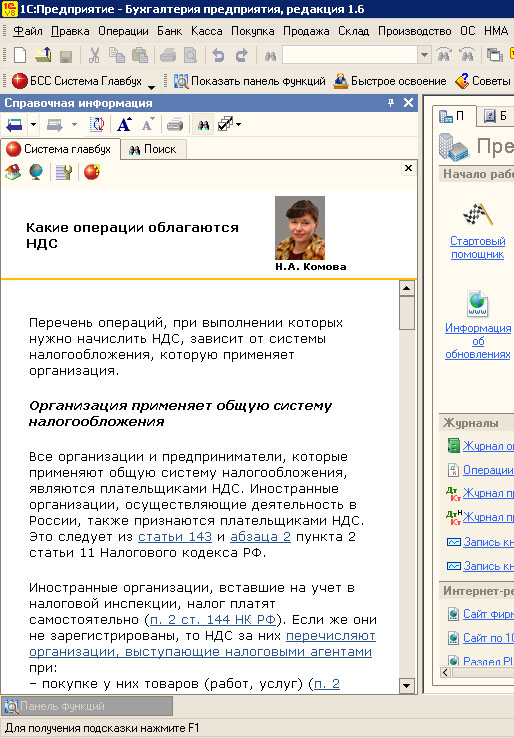Image resolution: width=514 pixels, height=738 pixels.
Task: Open the Банк menu
Action: [169, 31]
